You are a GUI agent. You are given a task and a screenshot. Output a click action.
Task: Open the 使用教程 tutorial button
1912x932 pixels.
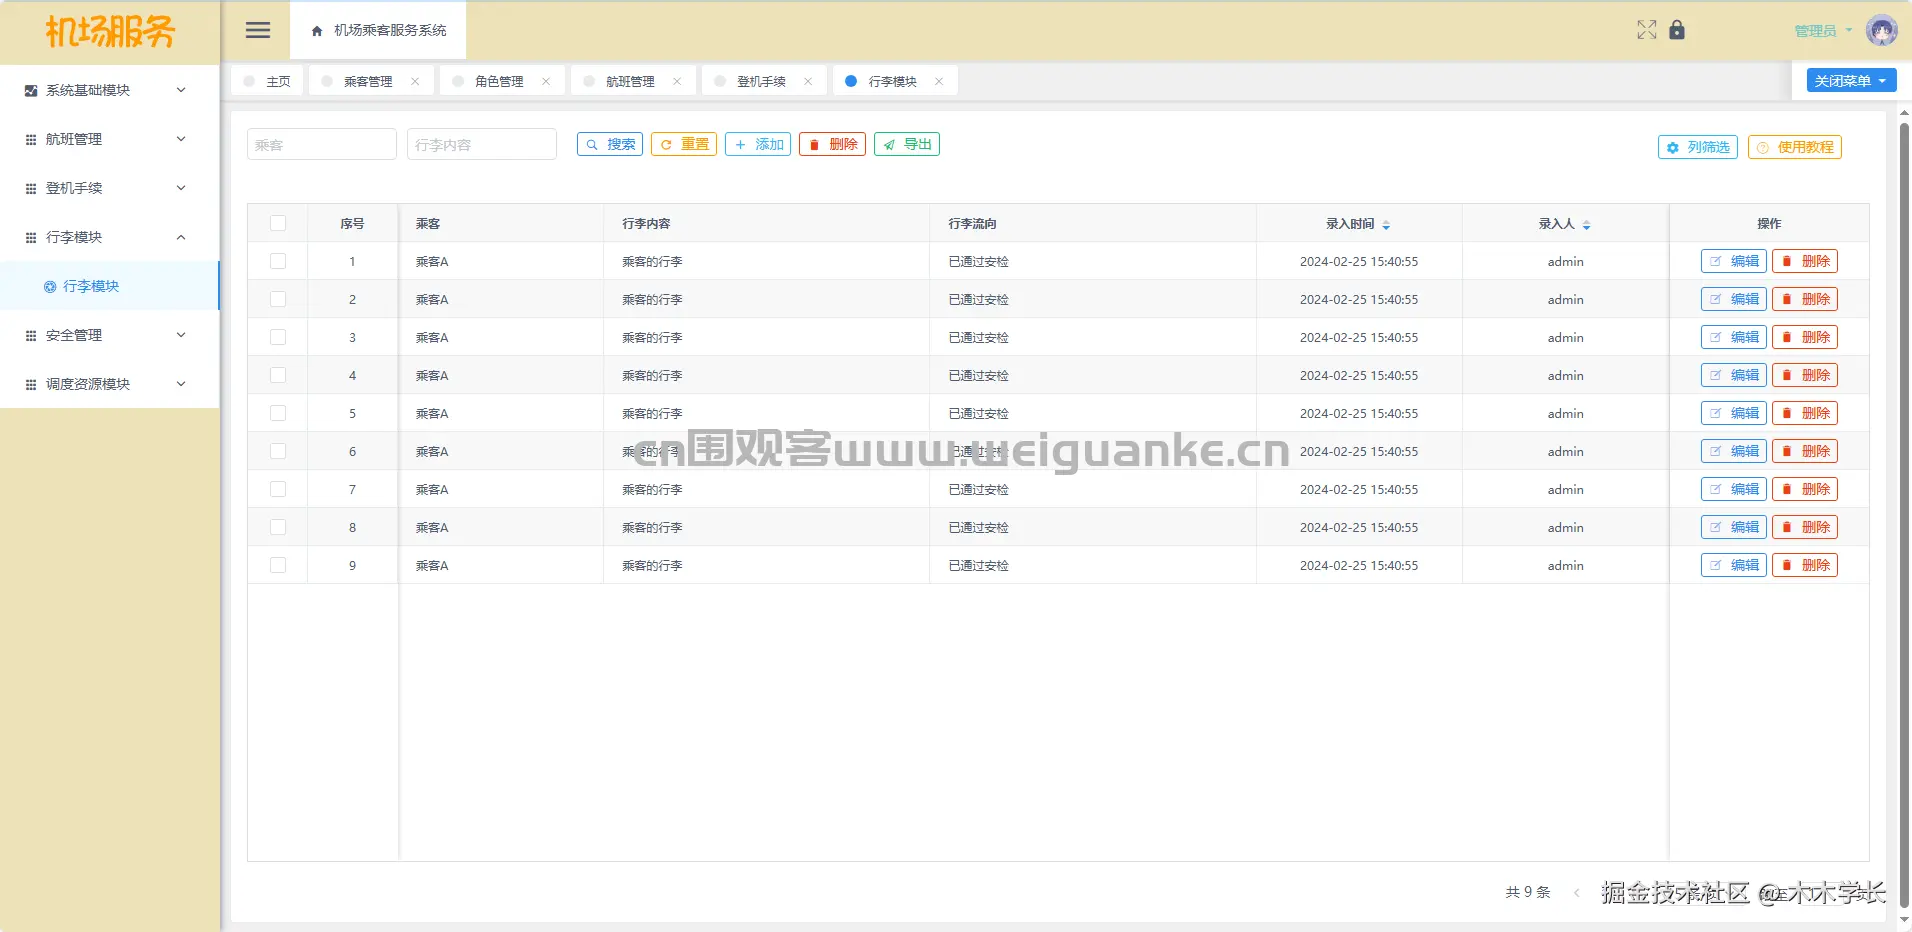pyautogui.click(x=1795, y=147)
